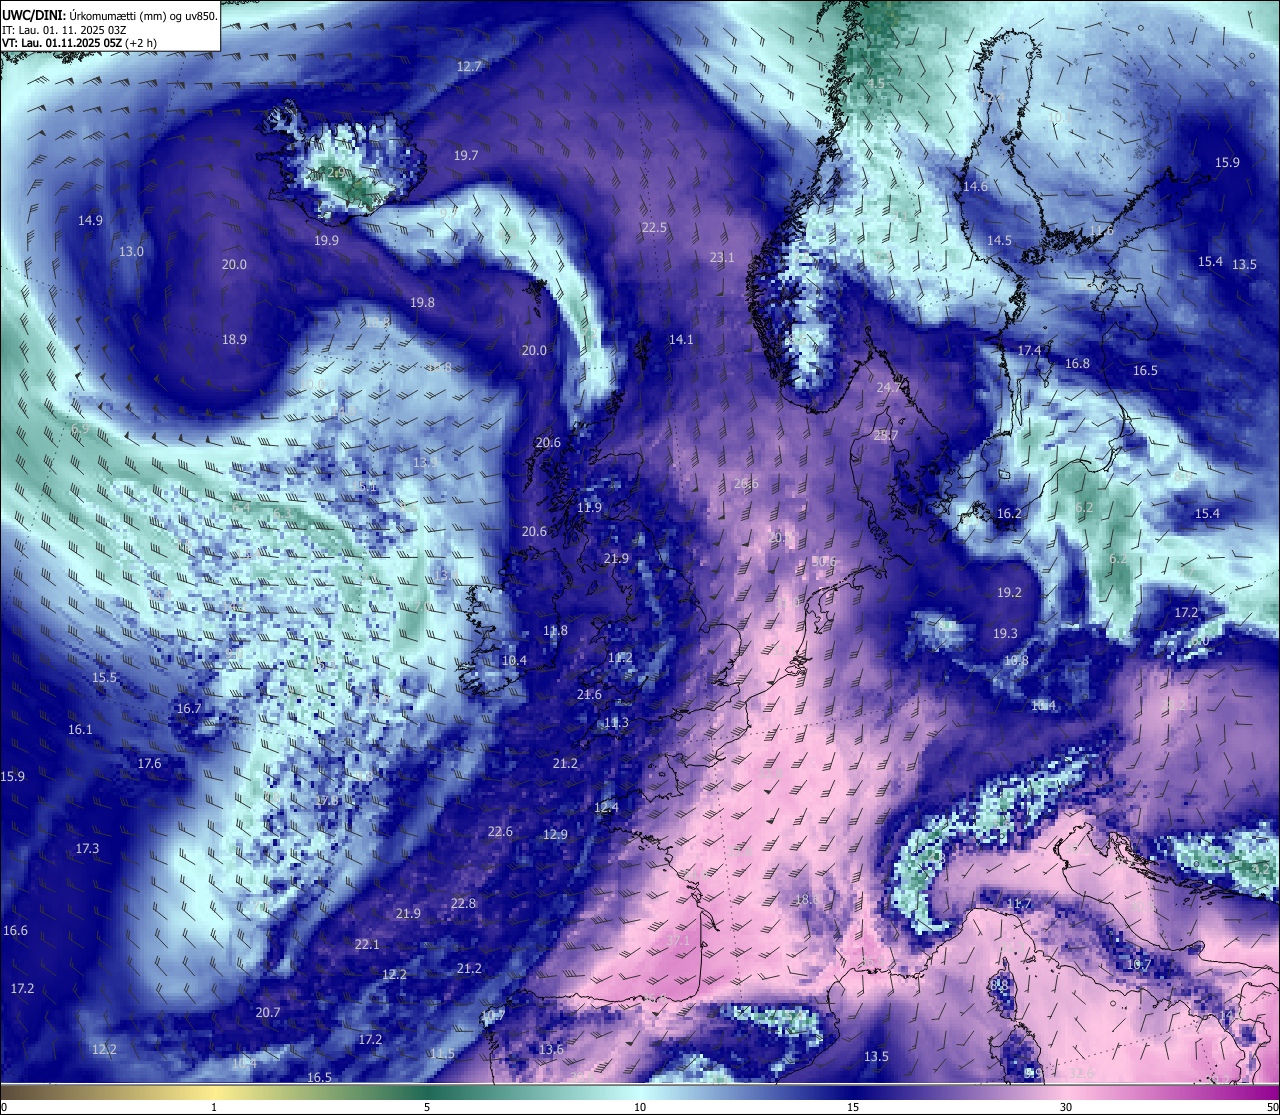Click the 14.1 value on the map

point(681,340)
